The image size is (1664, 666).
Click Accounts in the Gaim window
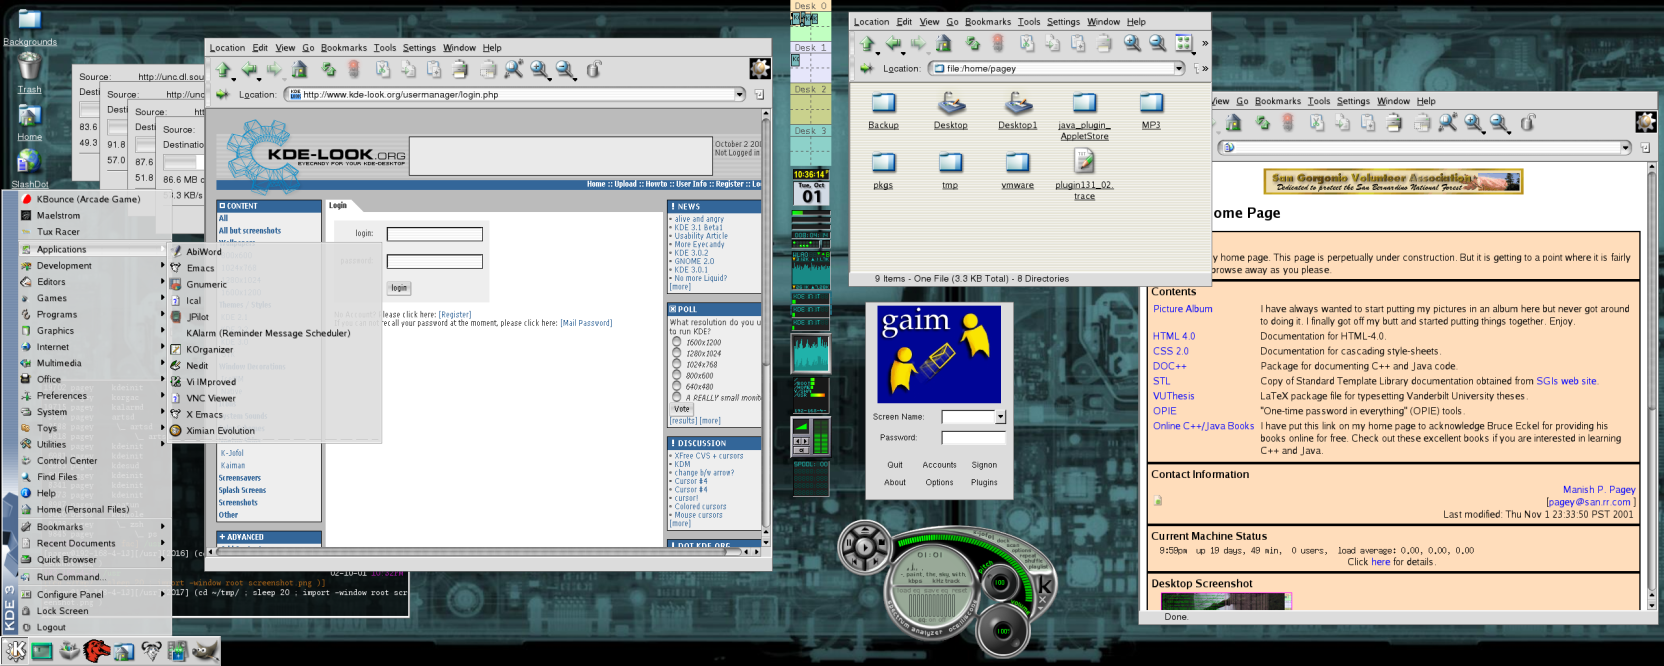click(939, 465)
